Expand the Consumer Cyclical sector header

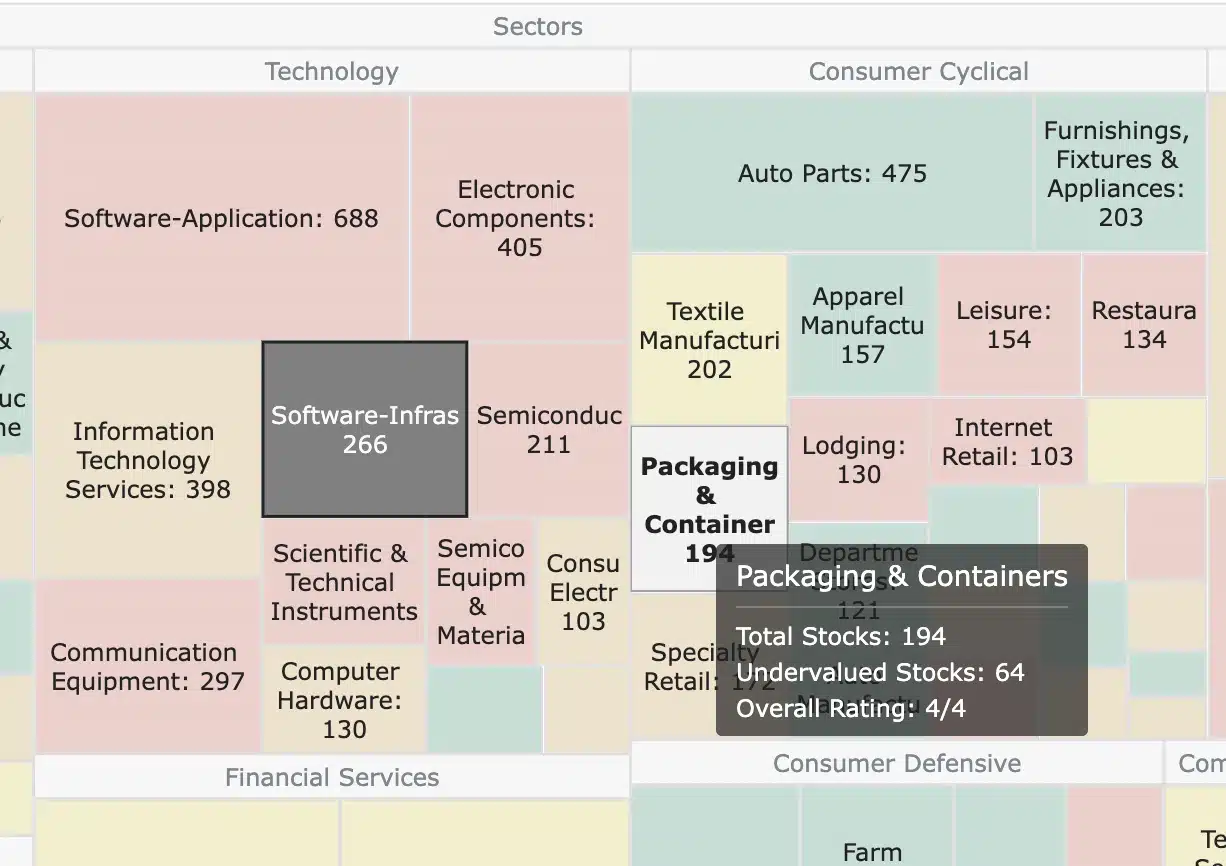coord(918,72)
